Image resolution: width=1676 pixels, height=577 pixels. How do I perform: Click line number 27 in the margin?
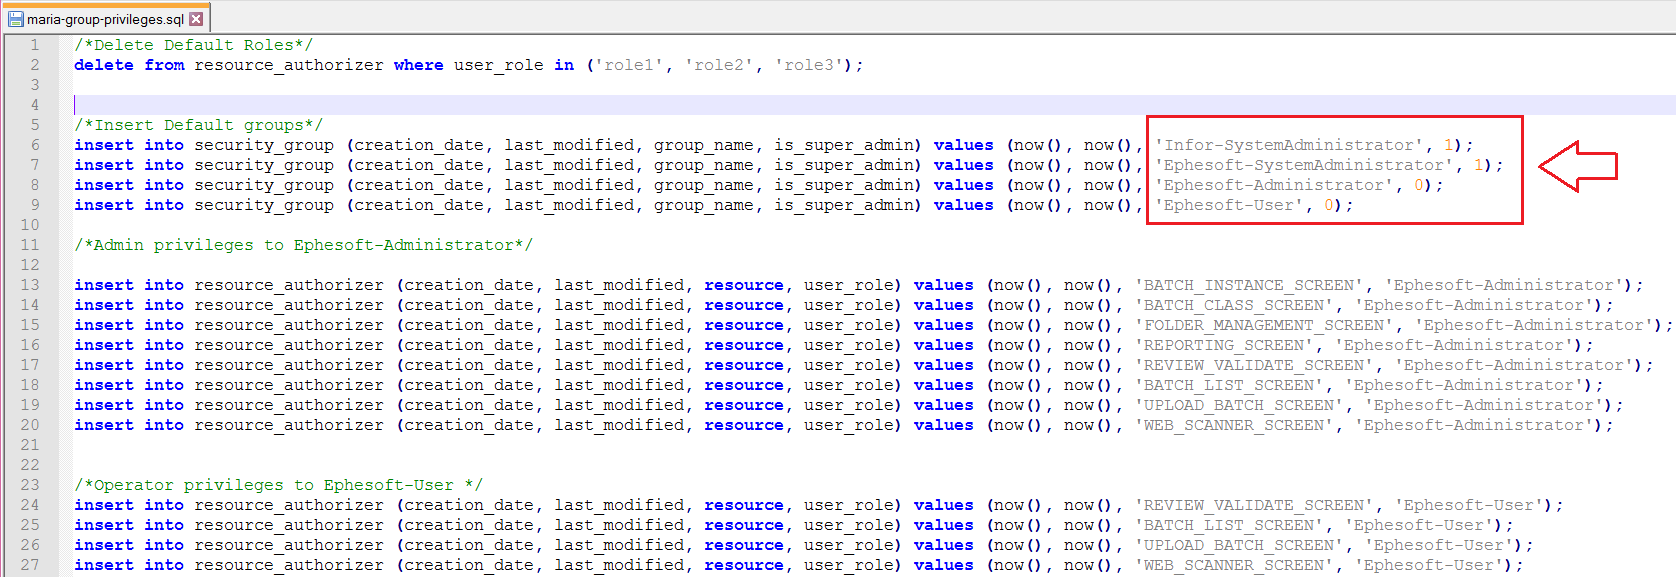30,565
